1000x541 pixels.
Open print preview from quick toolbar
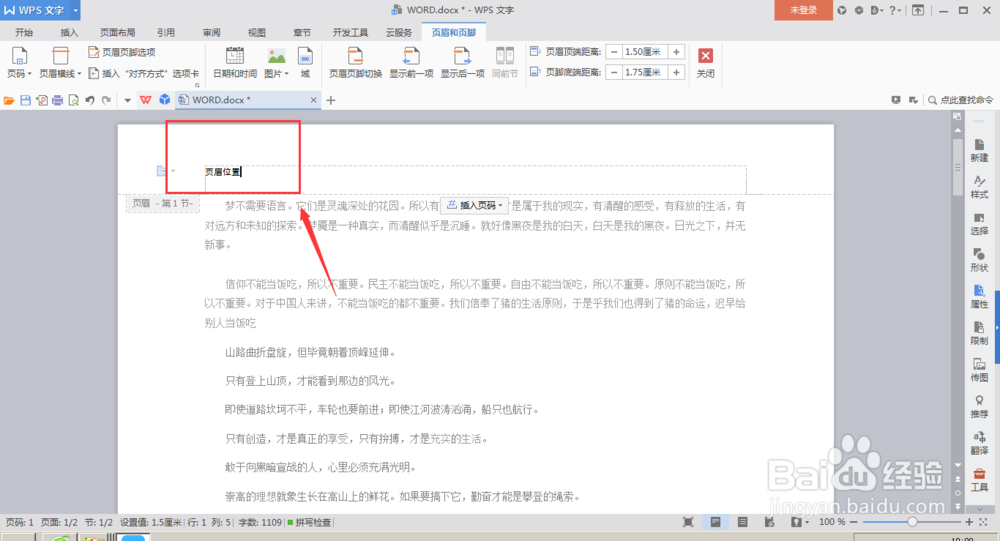(x=73, y=100)
